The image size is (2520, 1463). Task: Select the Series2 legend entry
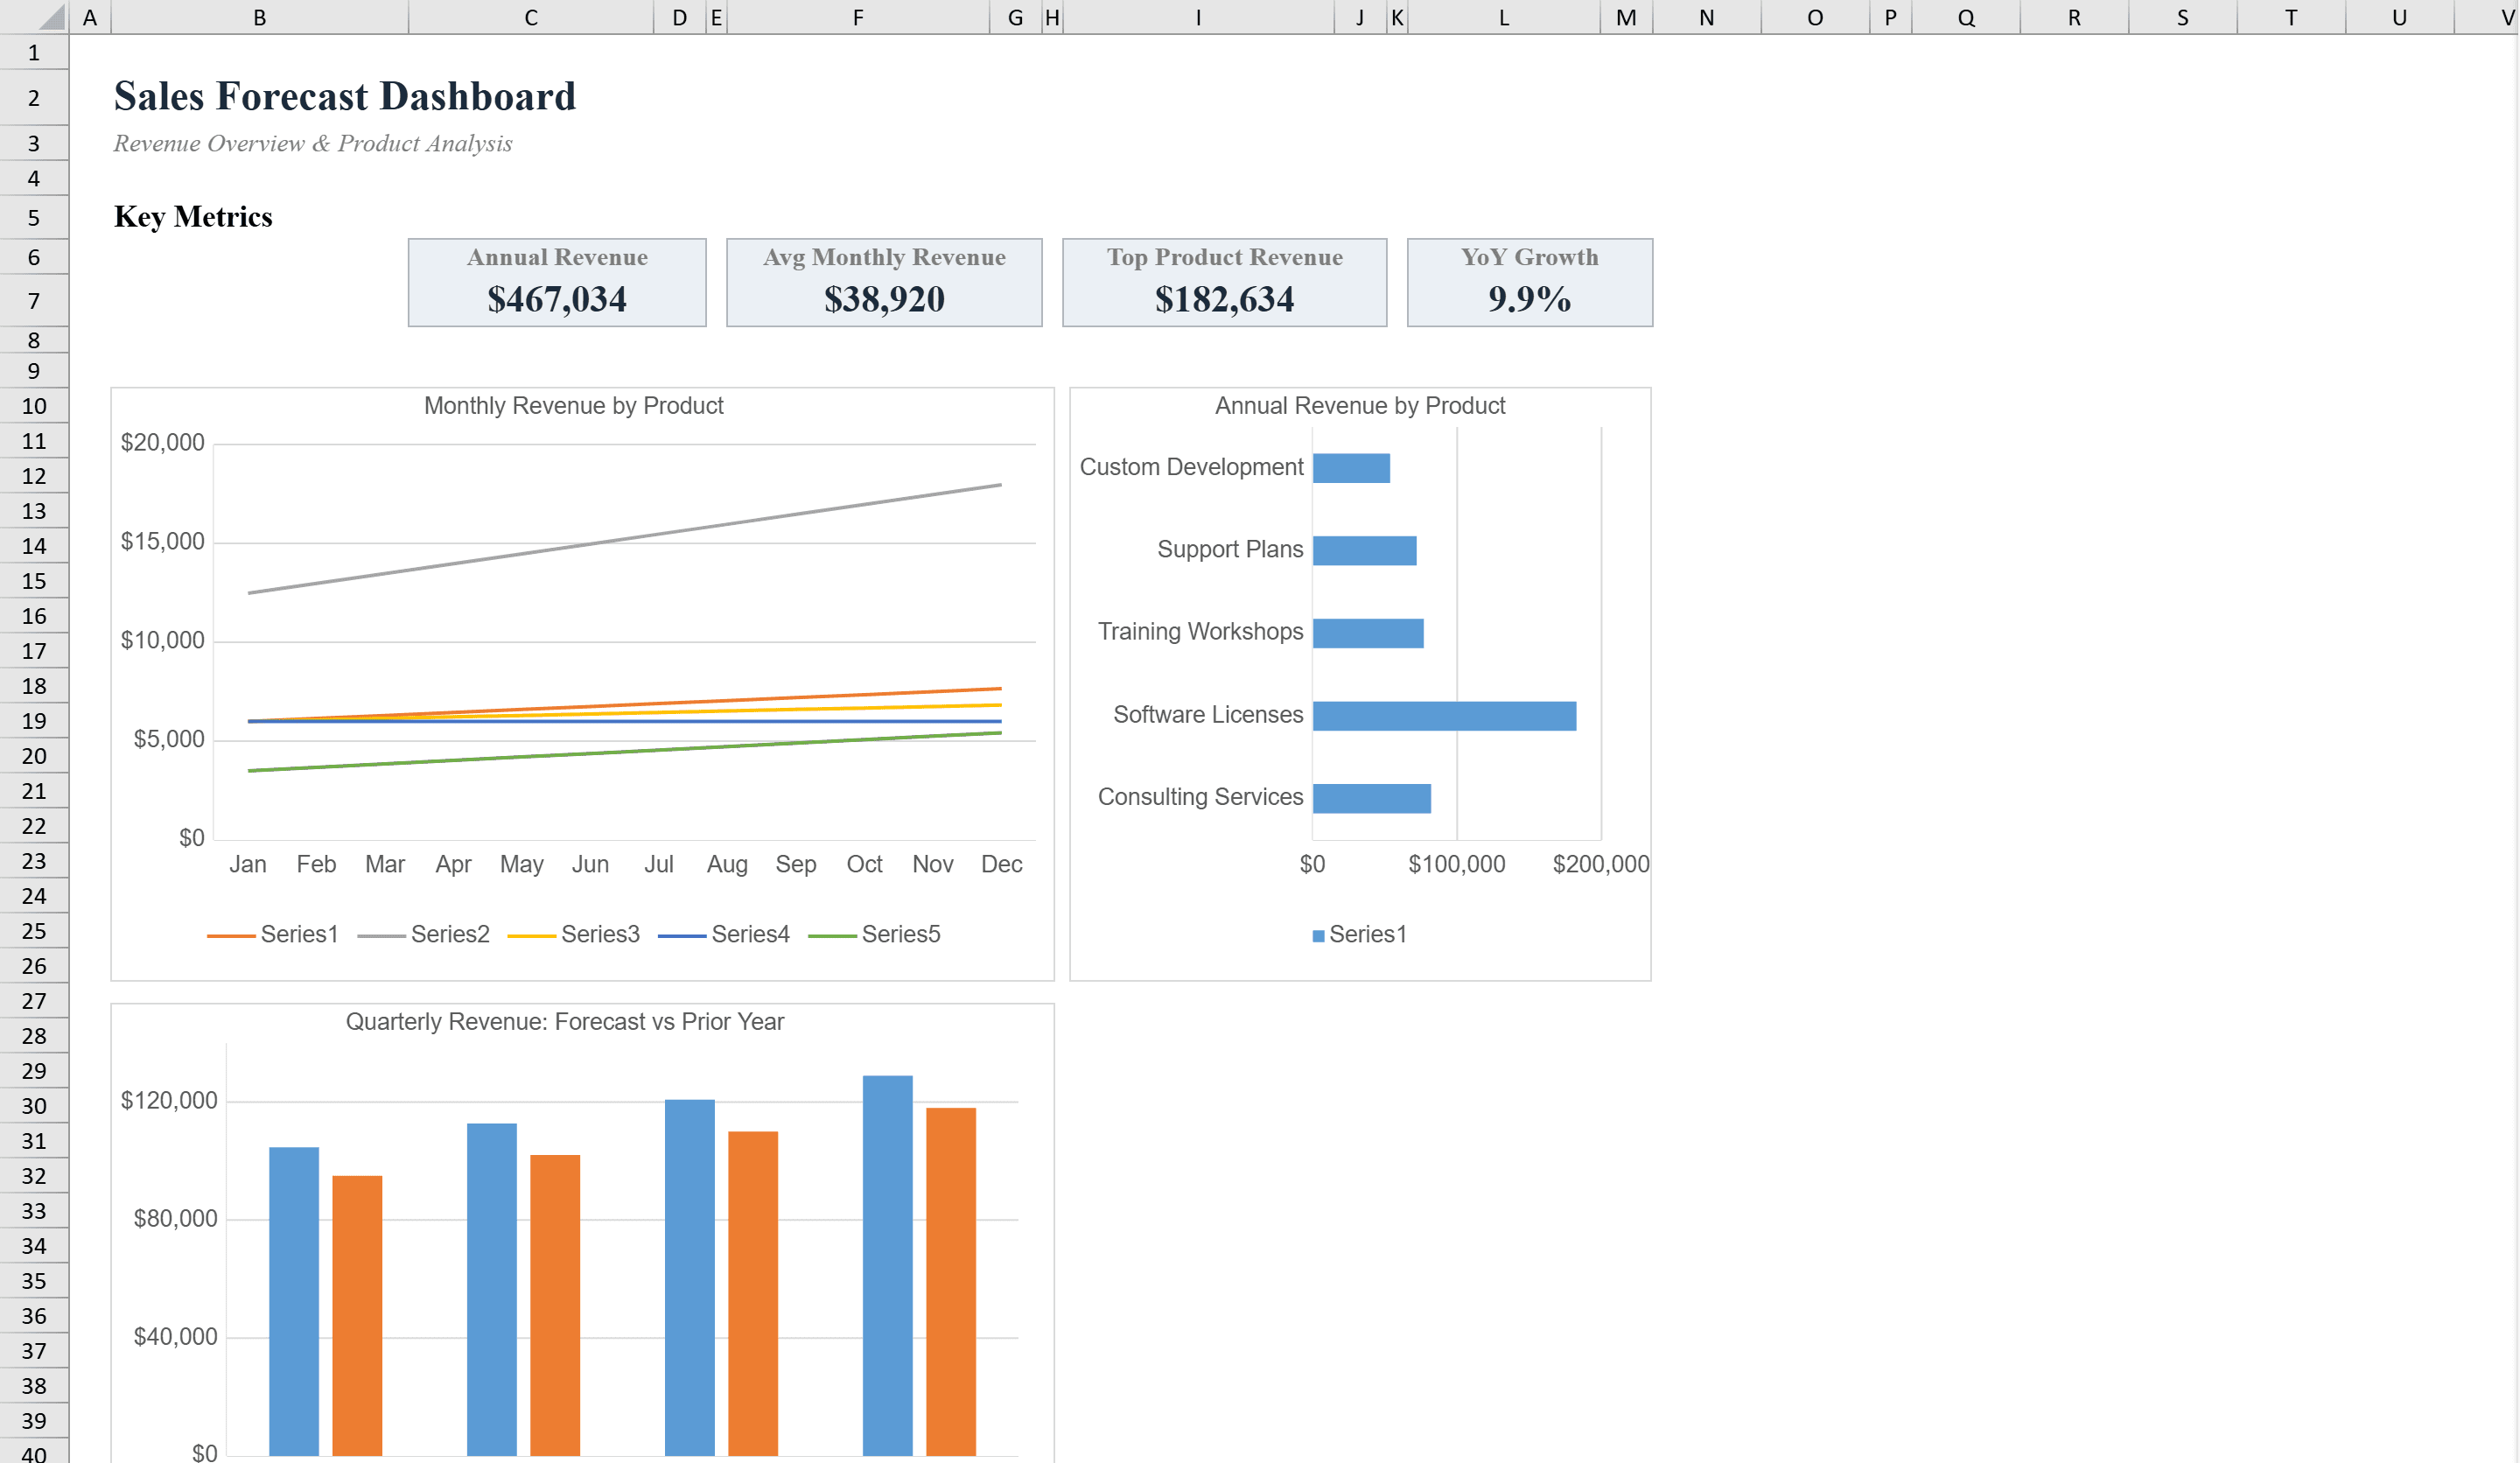point(450,934)
